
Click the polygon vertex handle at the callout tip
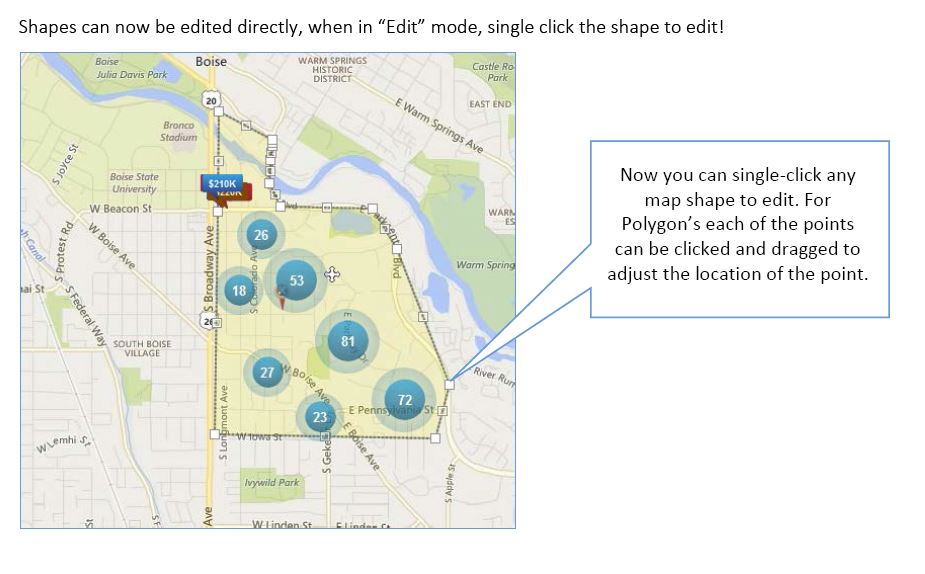coord(450,385)
